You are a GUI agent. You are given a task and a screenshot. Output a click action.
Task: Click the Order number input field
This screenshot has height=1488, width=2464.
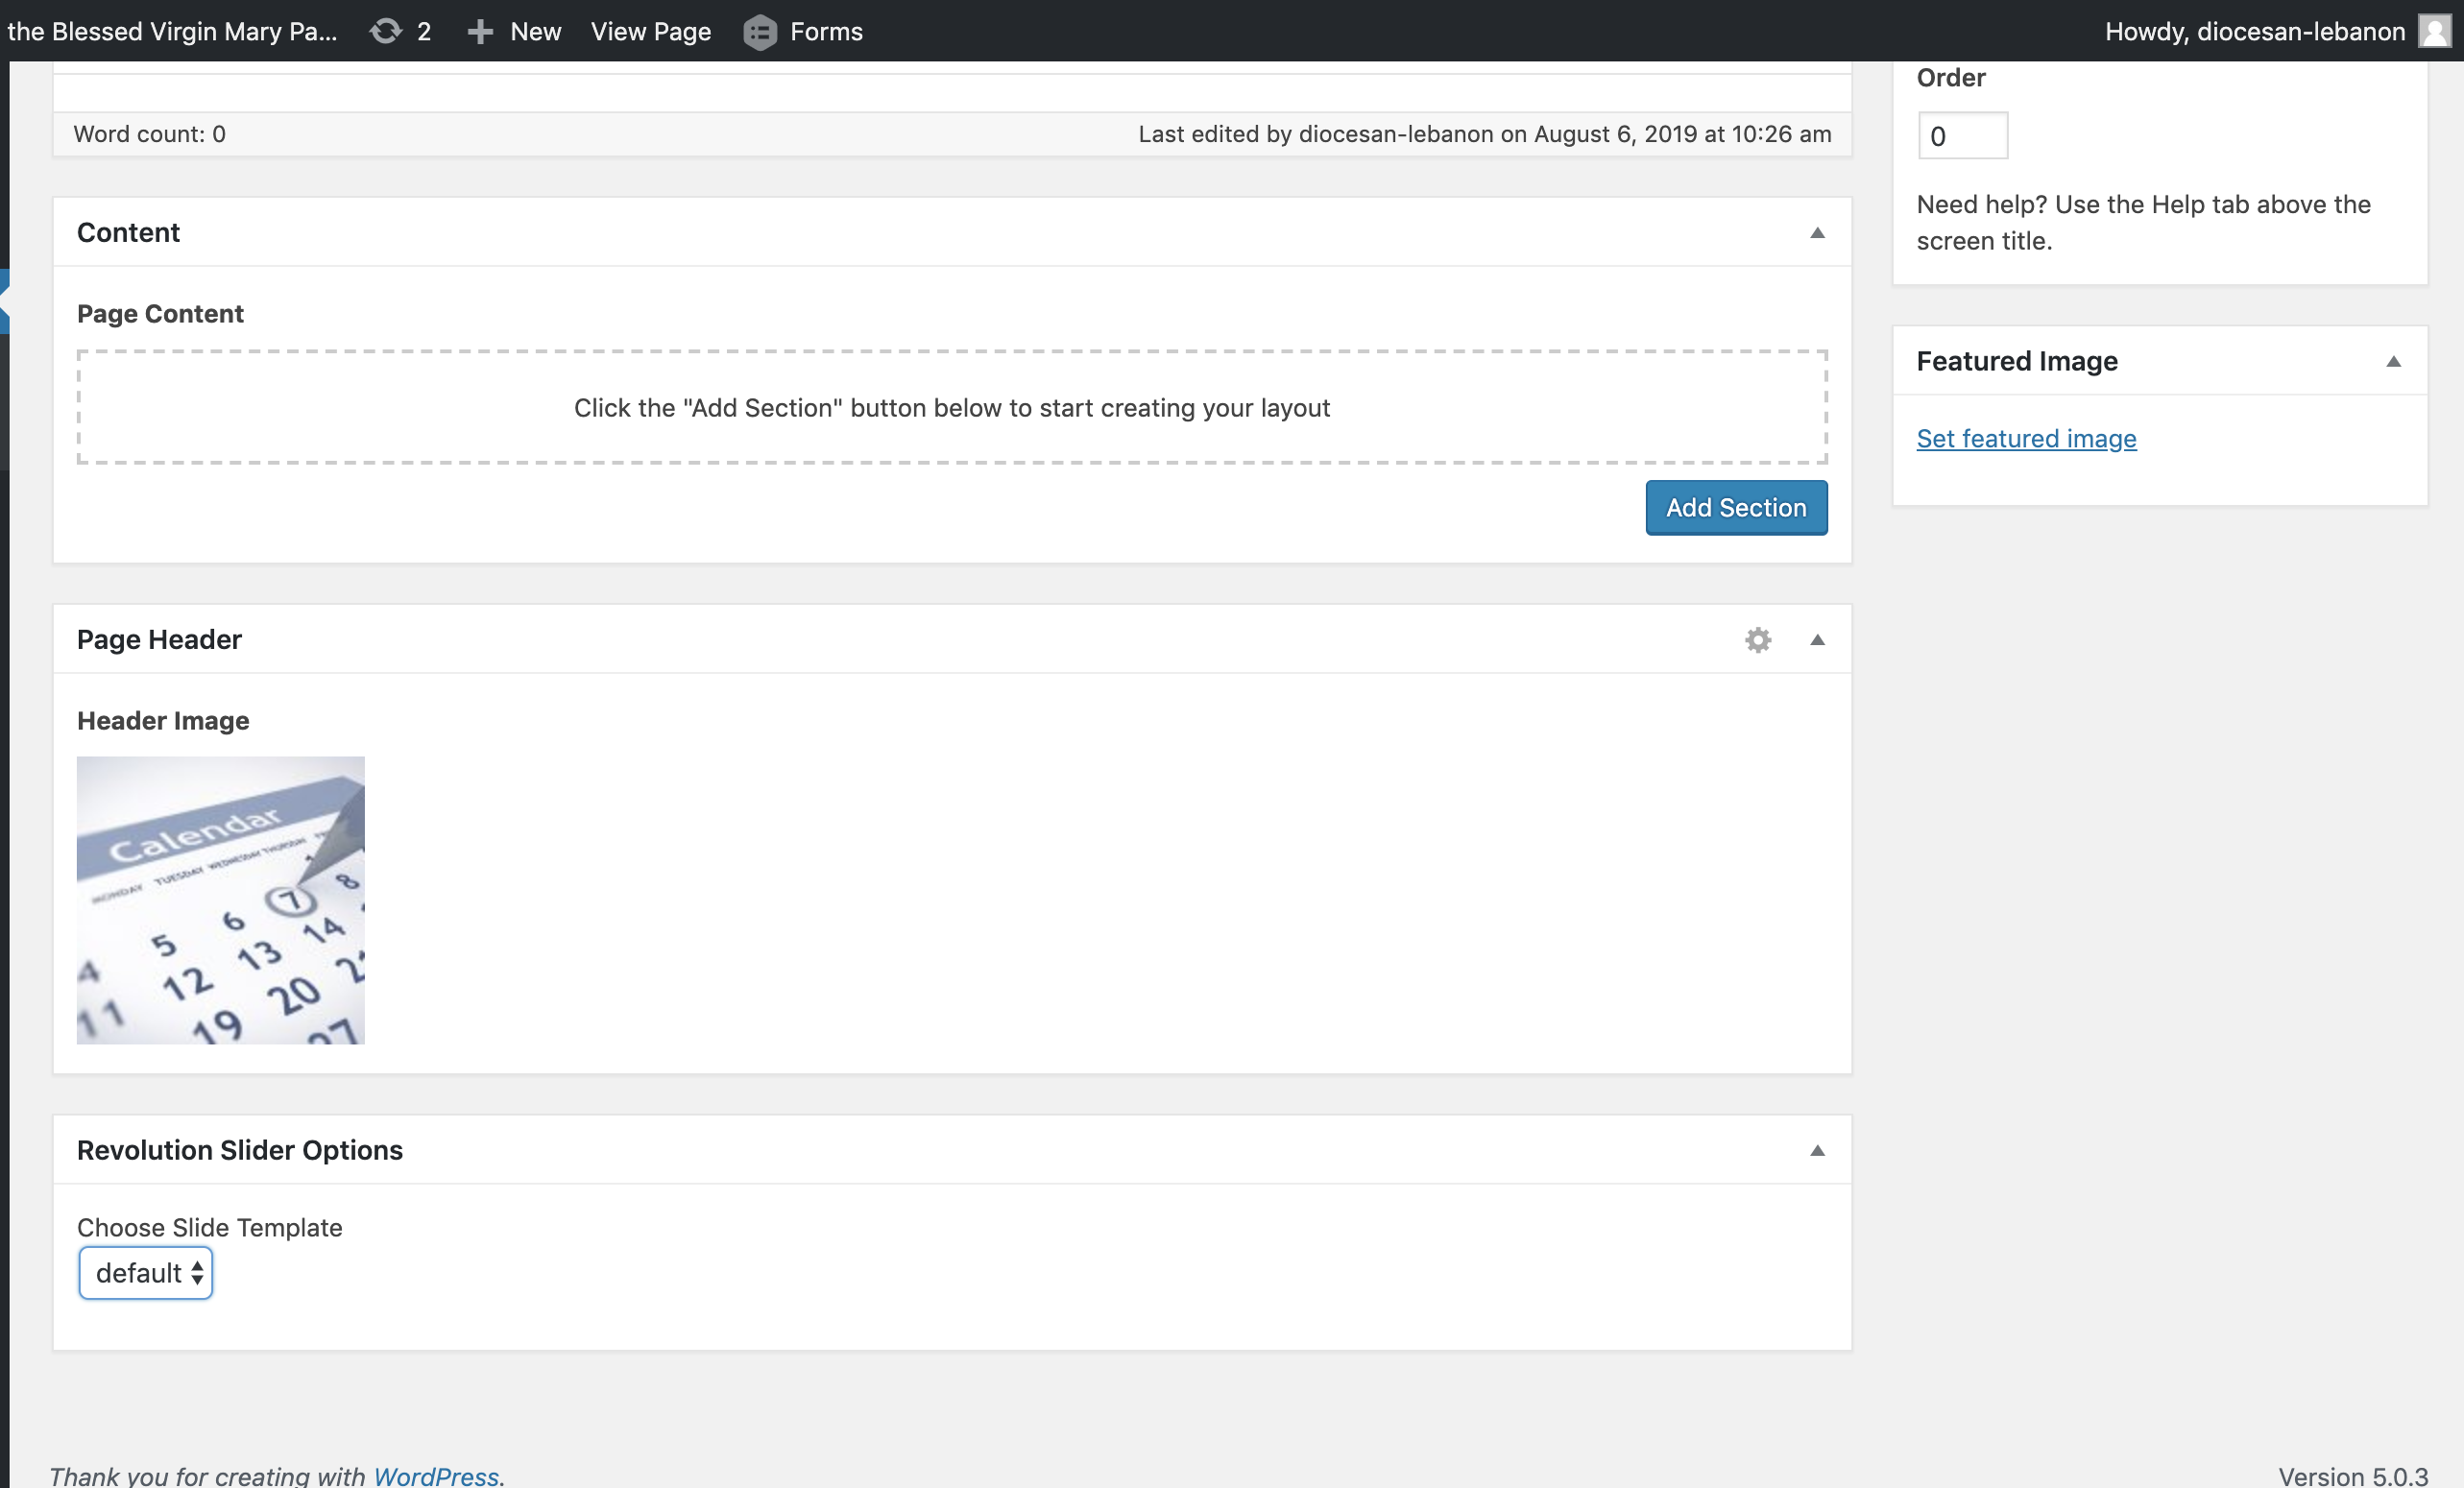click(x=1961, y=136)
